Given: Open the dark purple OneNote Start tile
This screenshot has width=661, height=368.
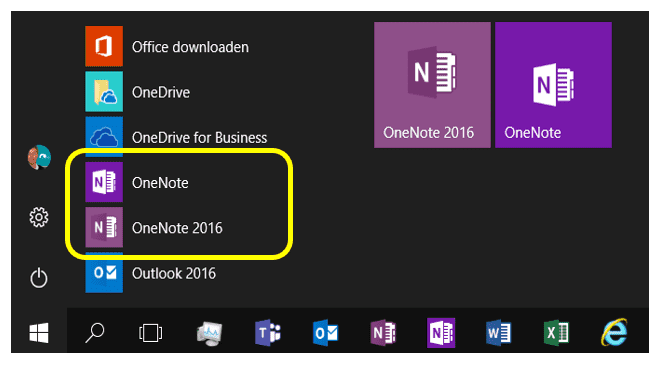Looking at the screenshot, I should click(x=553, y=85).
